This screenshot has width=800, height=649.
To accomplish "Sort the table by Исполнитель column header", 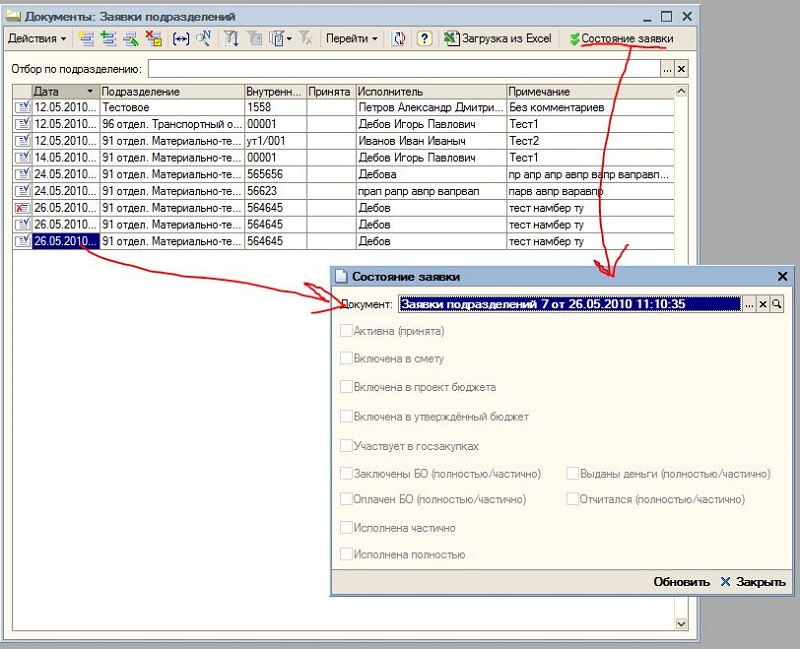I will (x=430, y=91).
